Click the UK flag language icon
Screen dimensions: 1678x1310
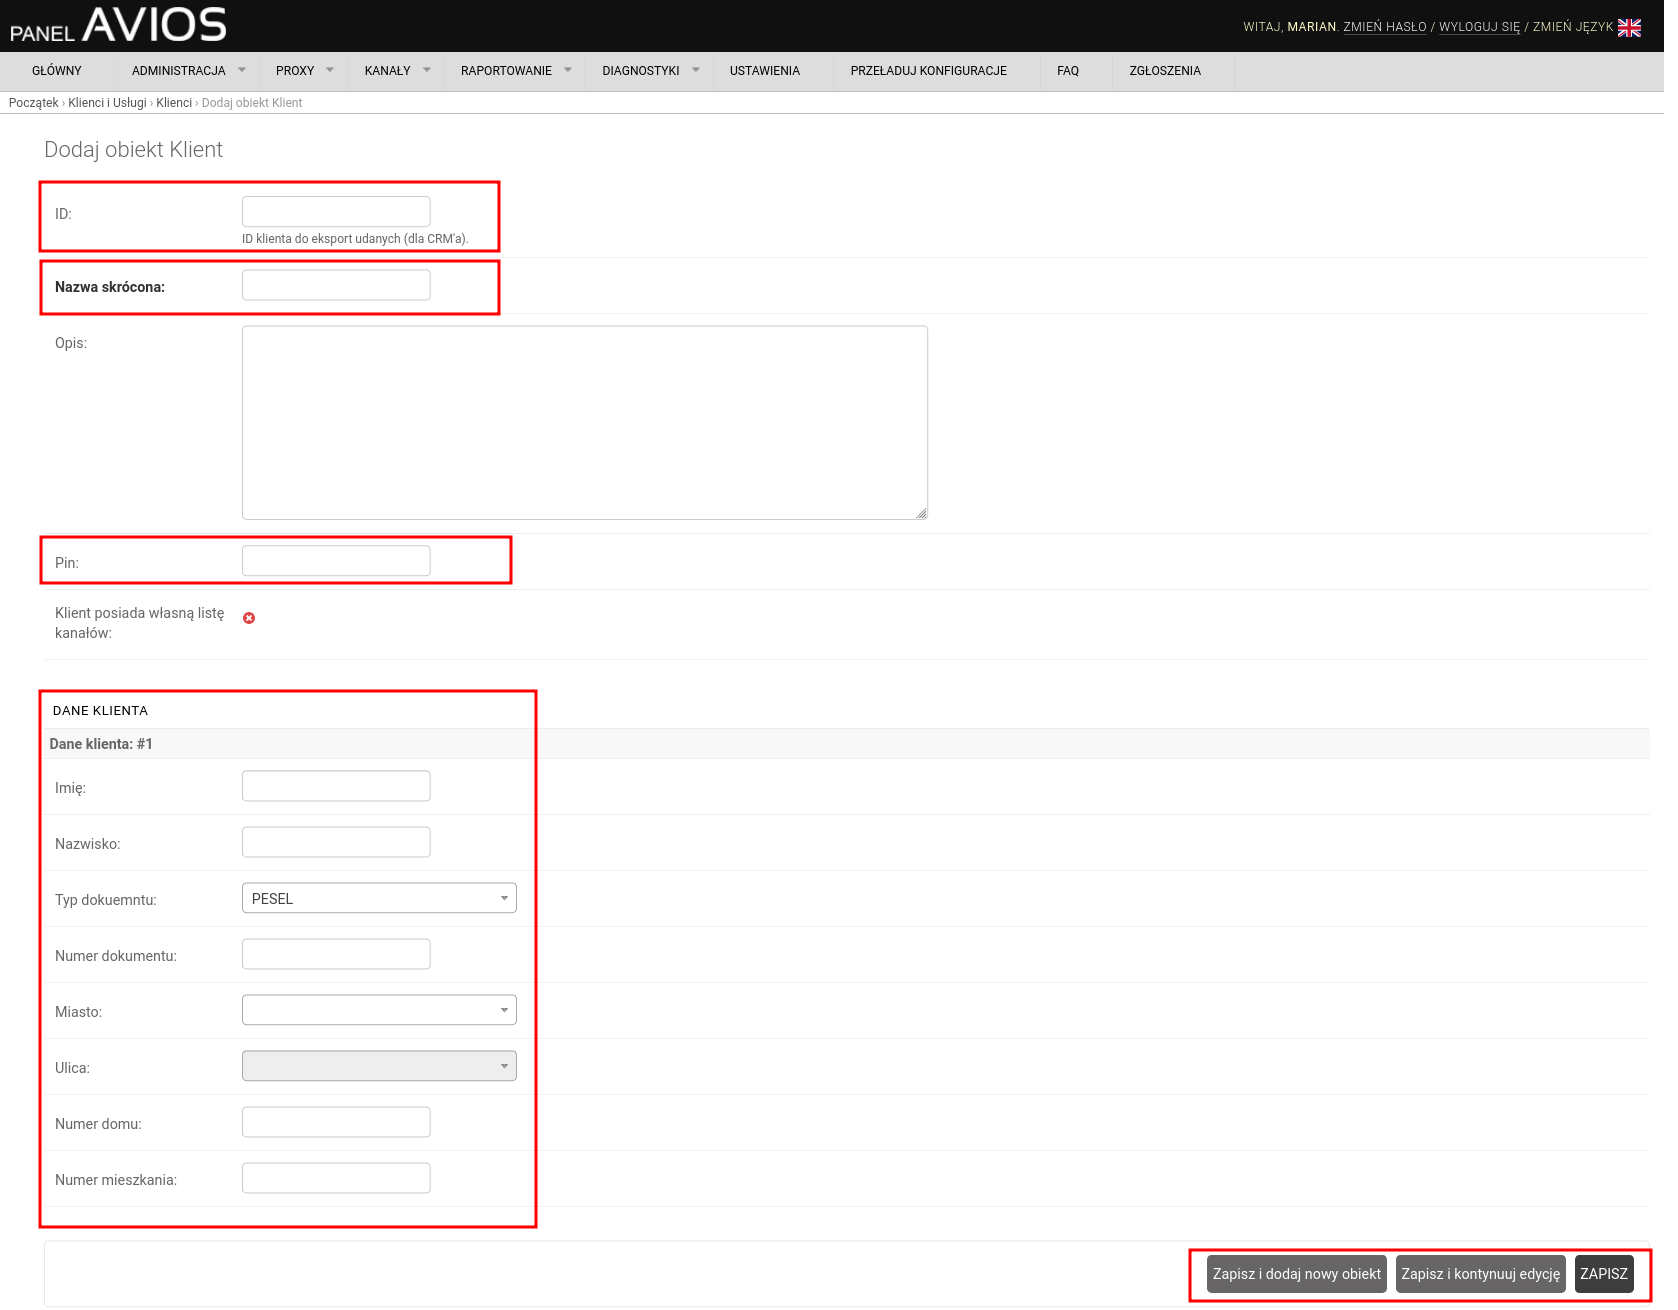[x=1629, y=28]
